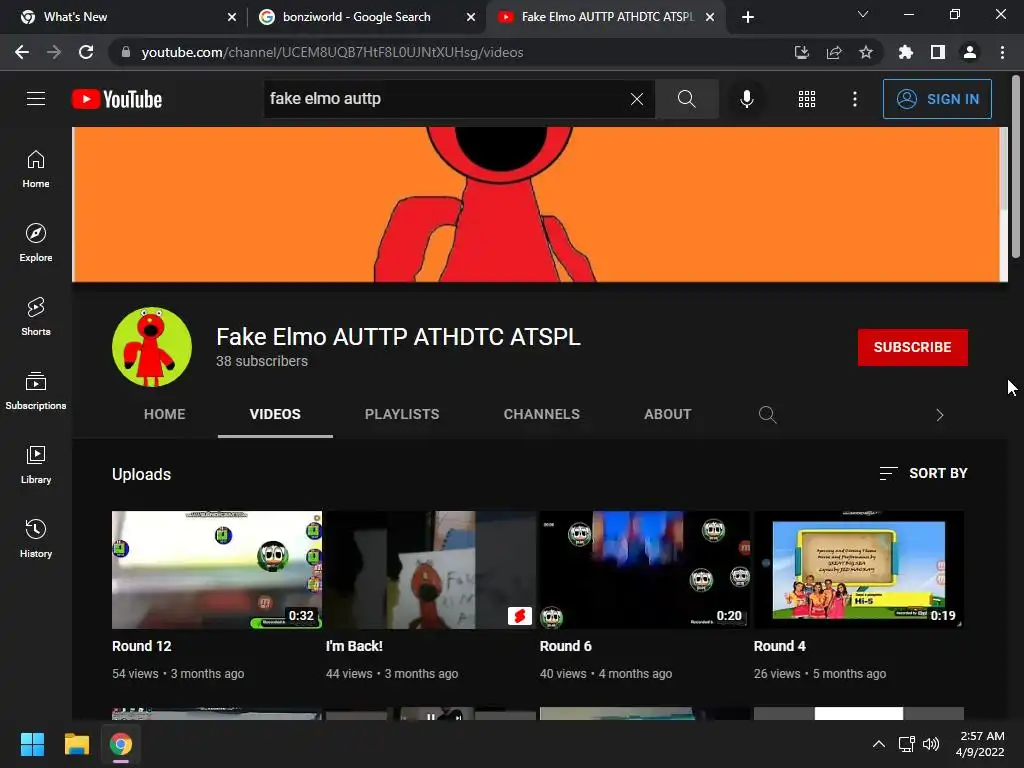This screenshot has width=1024, height=768.
Task: Go to the YouTube logo homepage
Action: point(117,99)
